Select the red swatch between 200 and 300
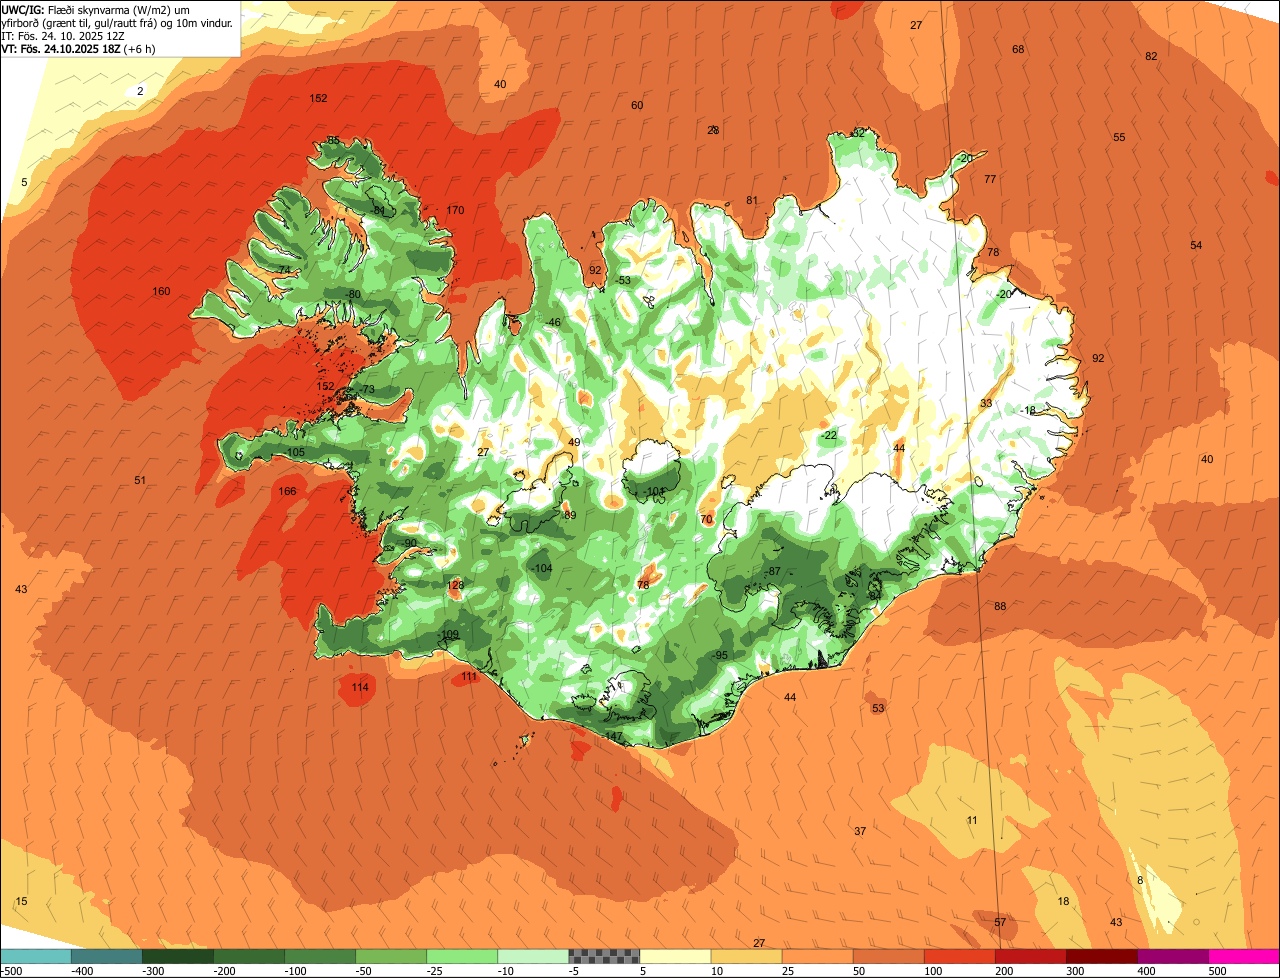Image resolution: width=1280 pixels, height=978 pixels. [1029, 956]
